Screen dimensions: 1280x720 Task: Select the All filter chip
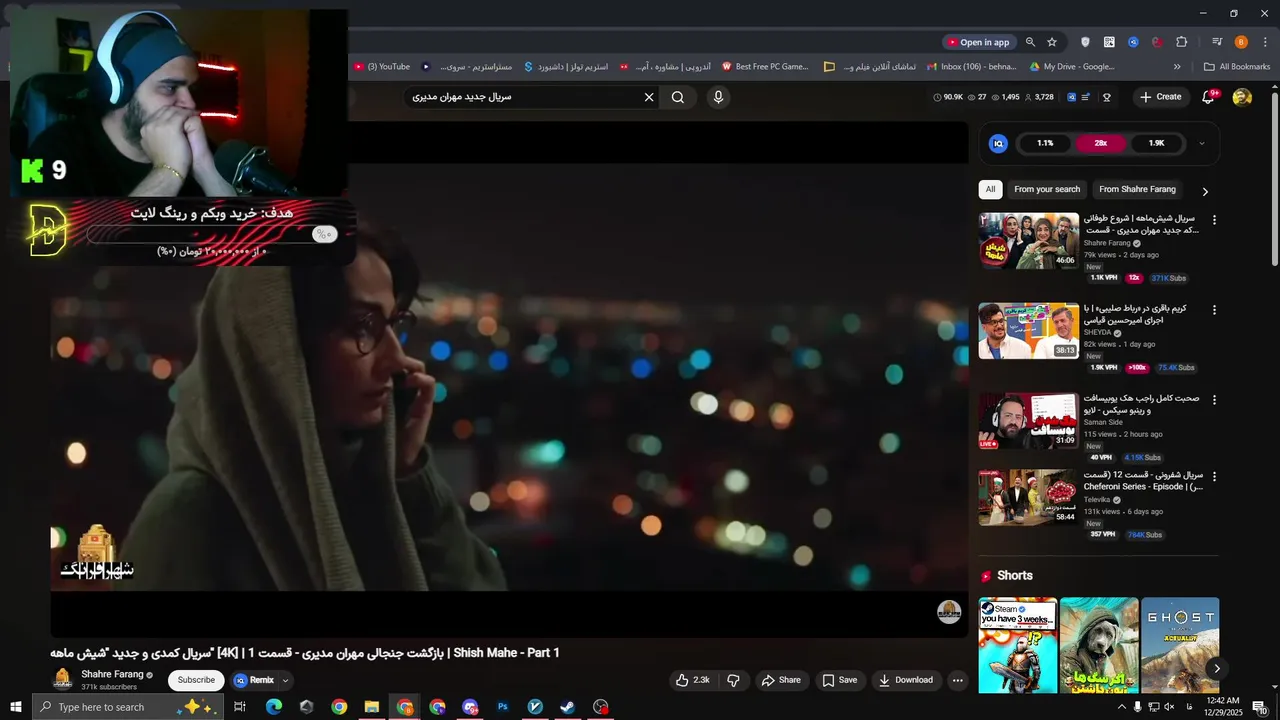[x=990, y=189]
